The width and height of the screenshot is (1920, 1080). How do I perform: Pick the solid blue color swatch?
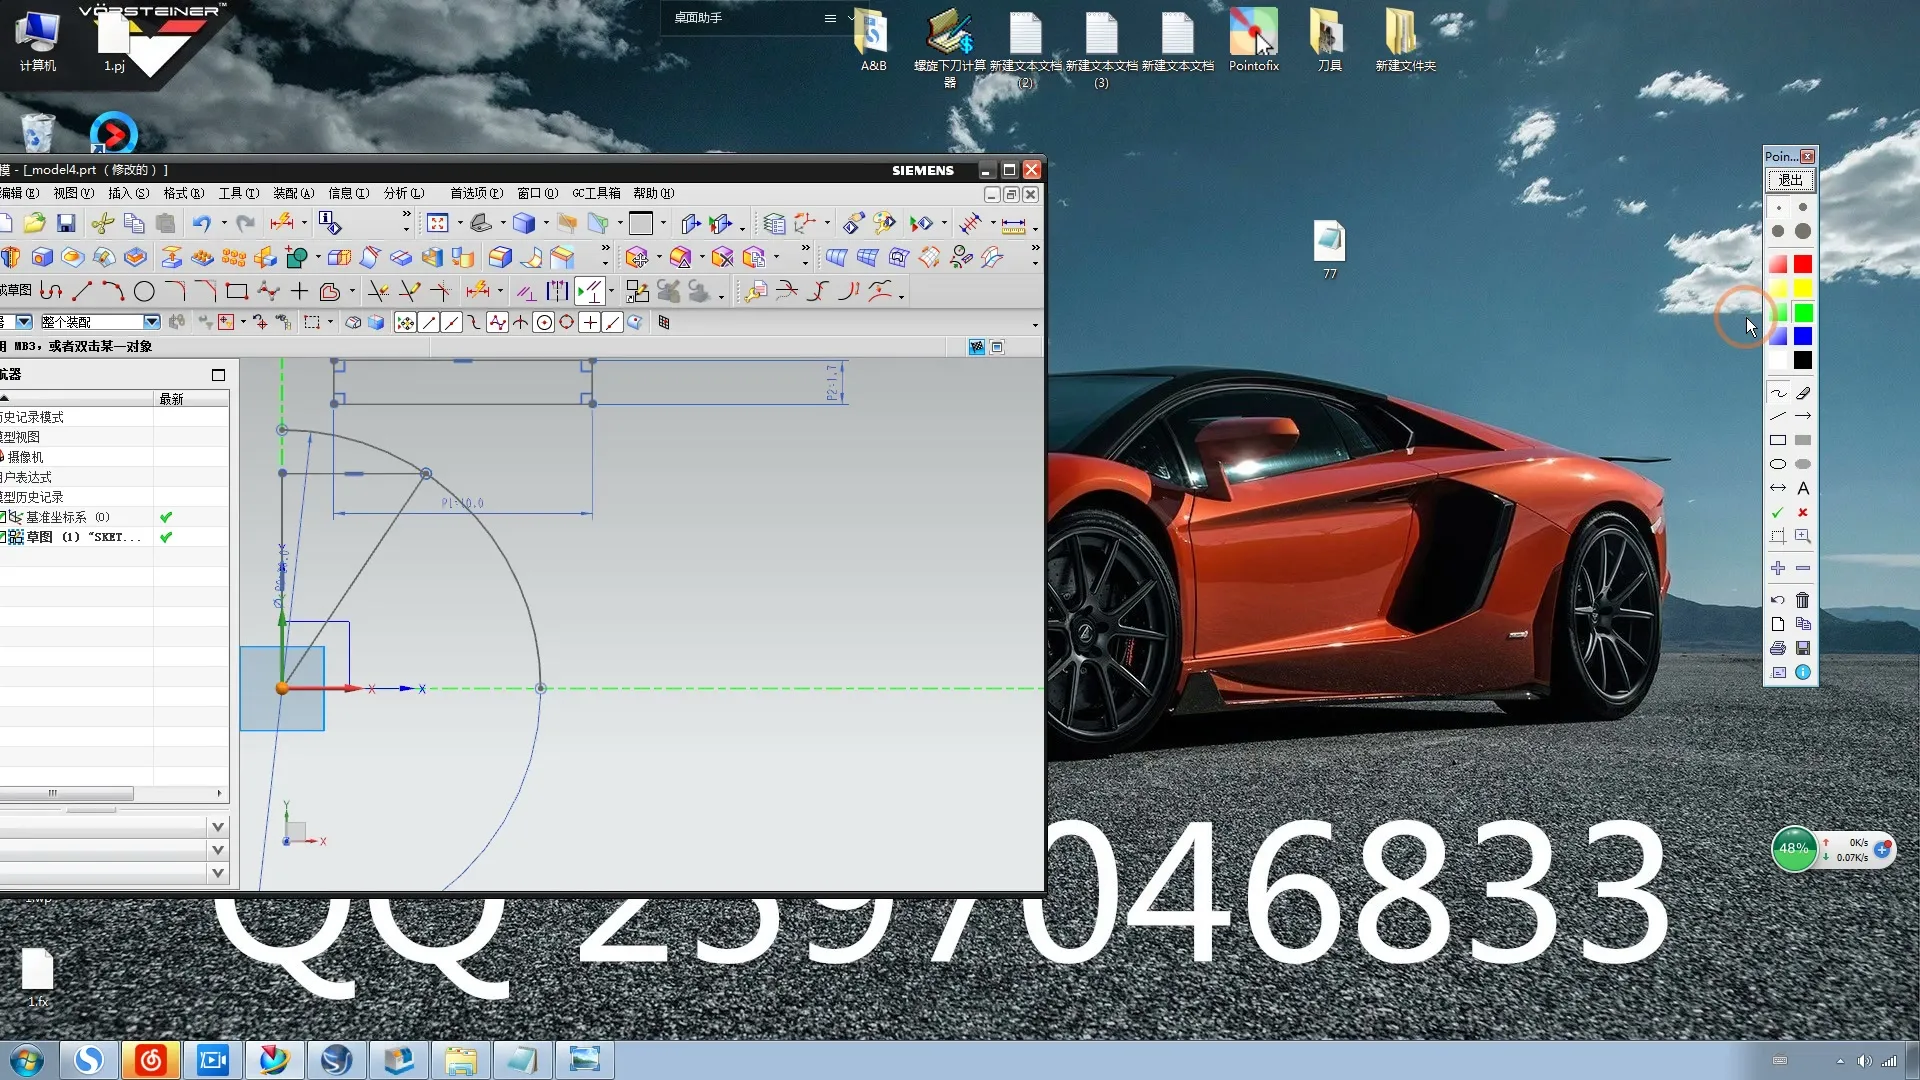coord(1802,336)
